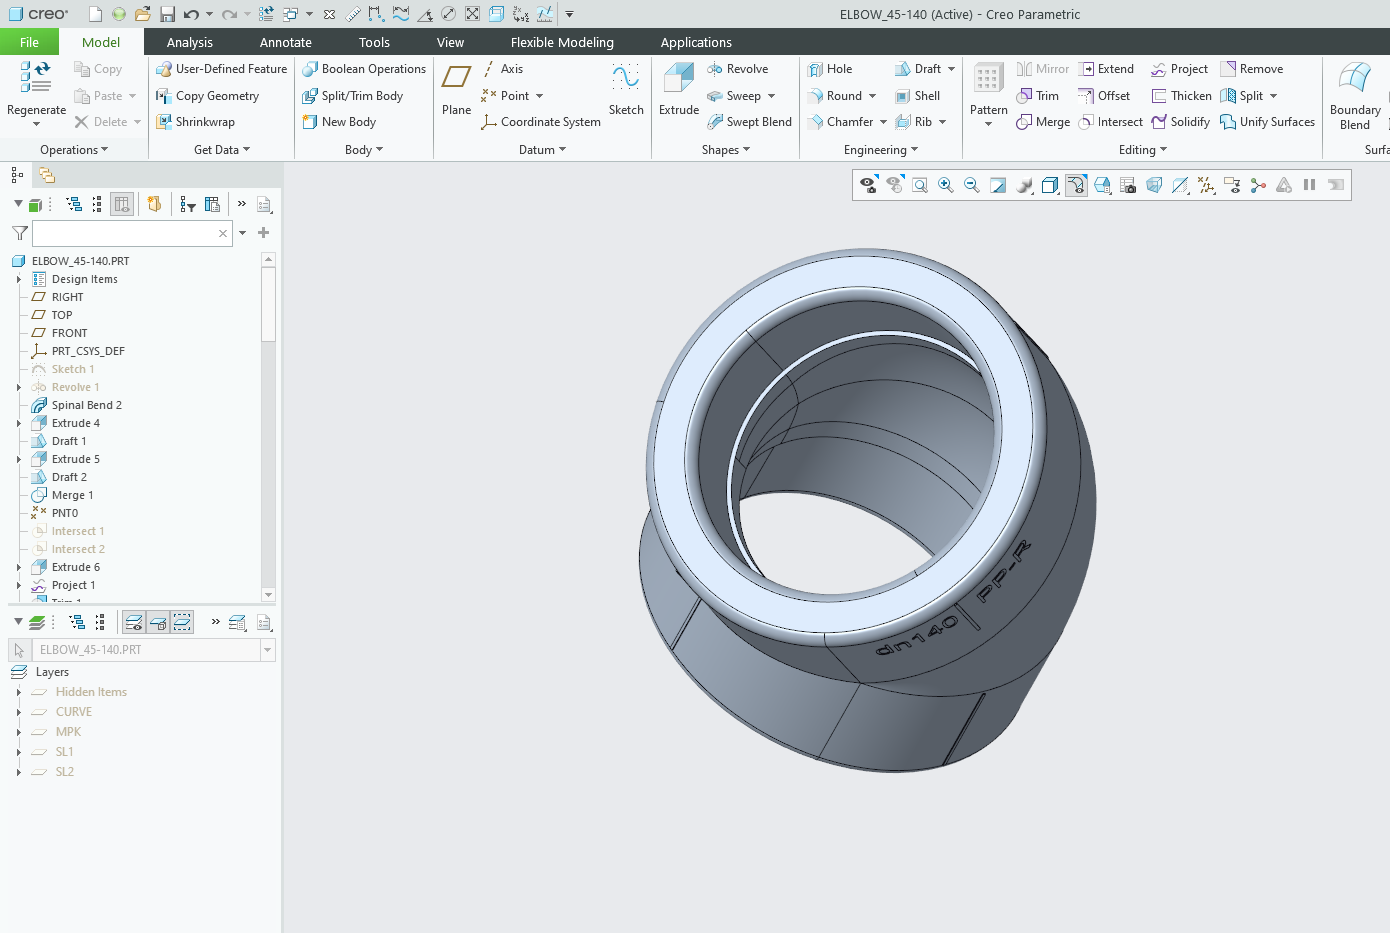Click the model tree search filter field
The height and width of the screenshot is (933, 1390).
(125, 233)
